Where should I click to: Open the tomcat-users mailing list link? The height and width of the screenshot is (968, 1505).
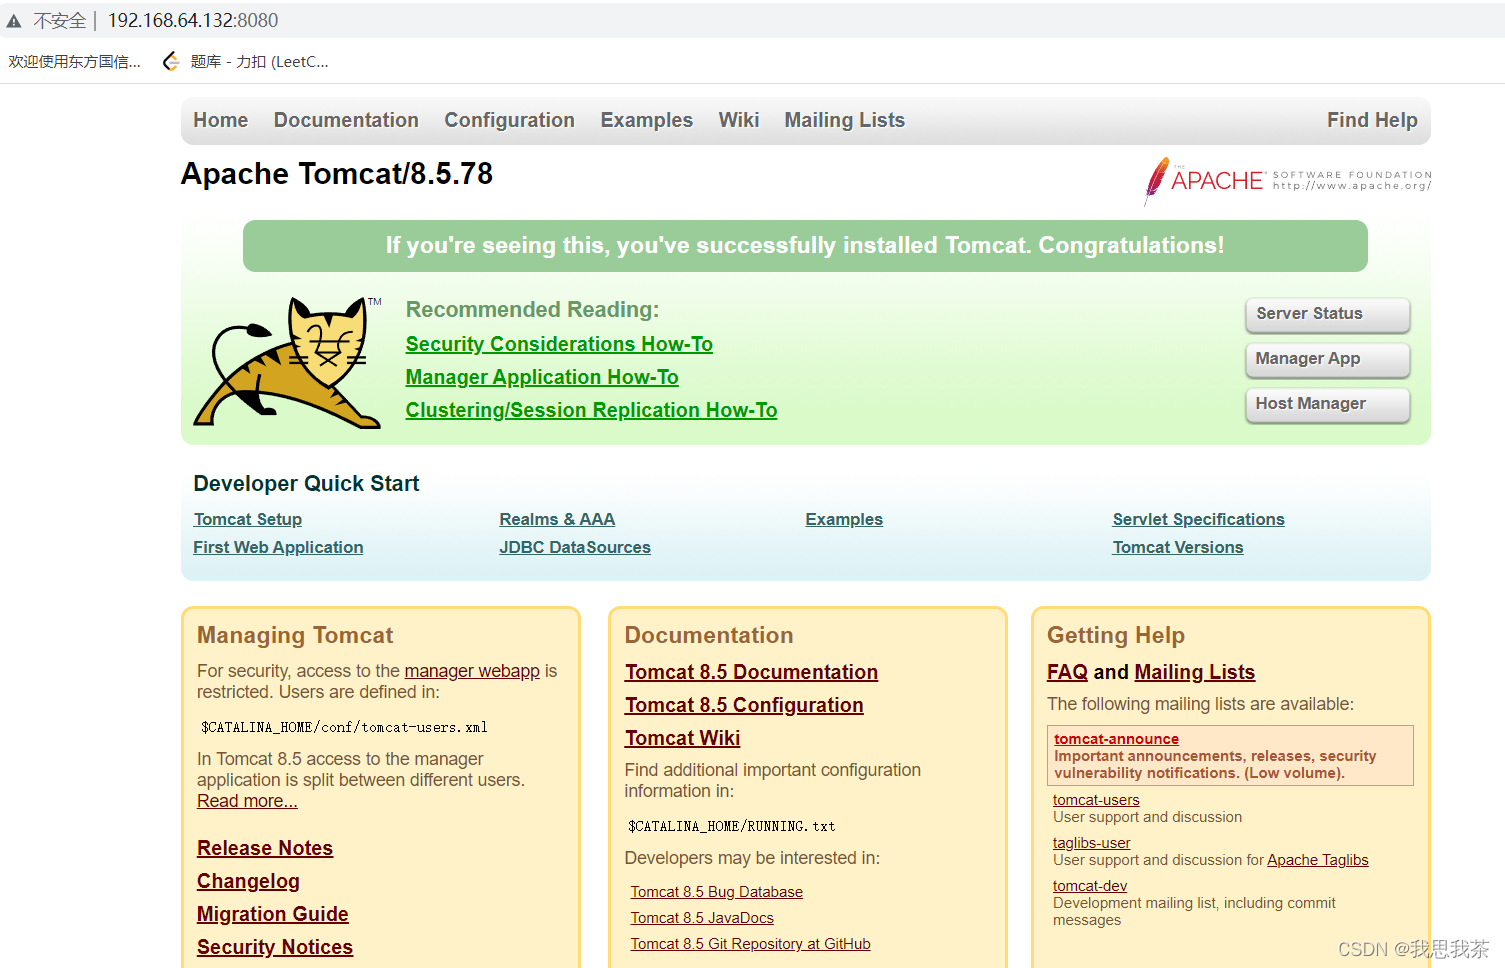tap(1096, 800)
